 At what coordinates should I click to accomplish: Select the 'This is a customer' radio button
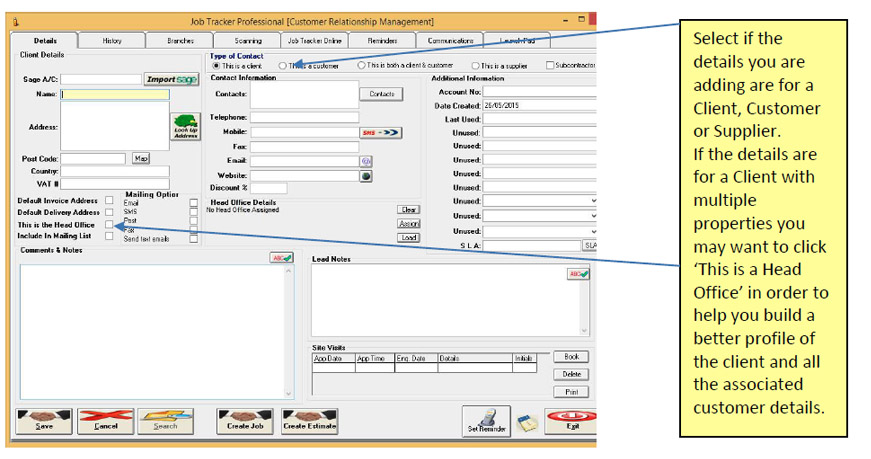click(x=283, y=66)
